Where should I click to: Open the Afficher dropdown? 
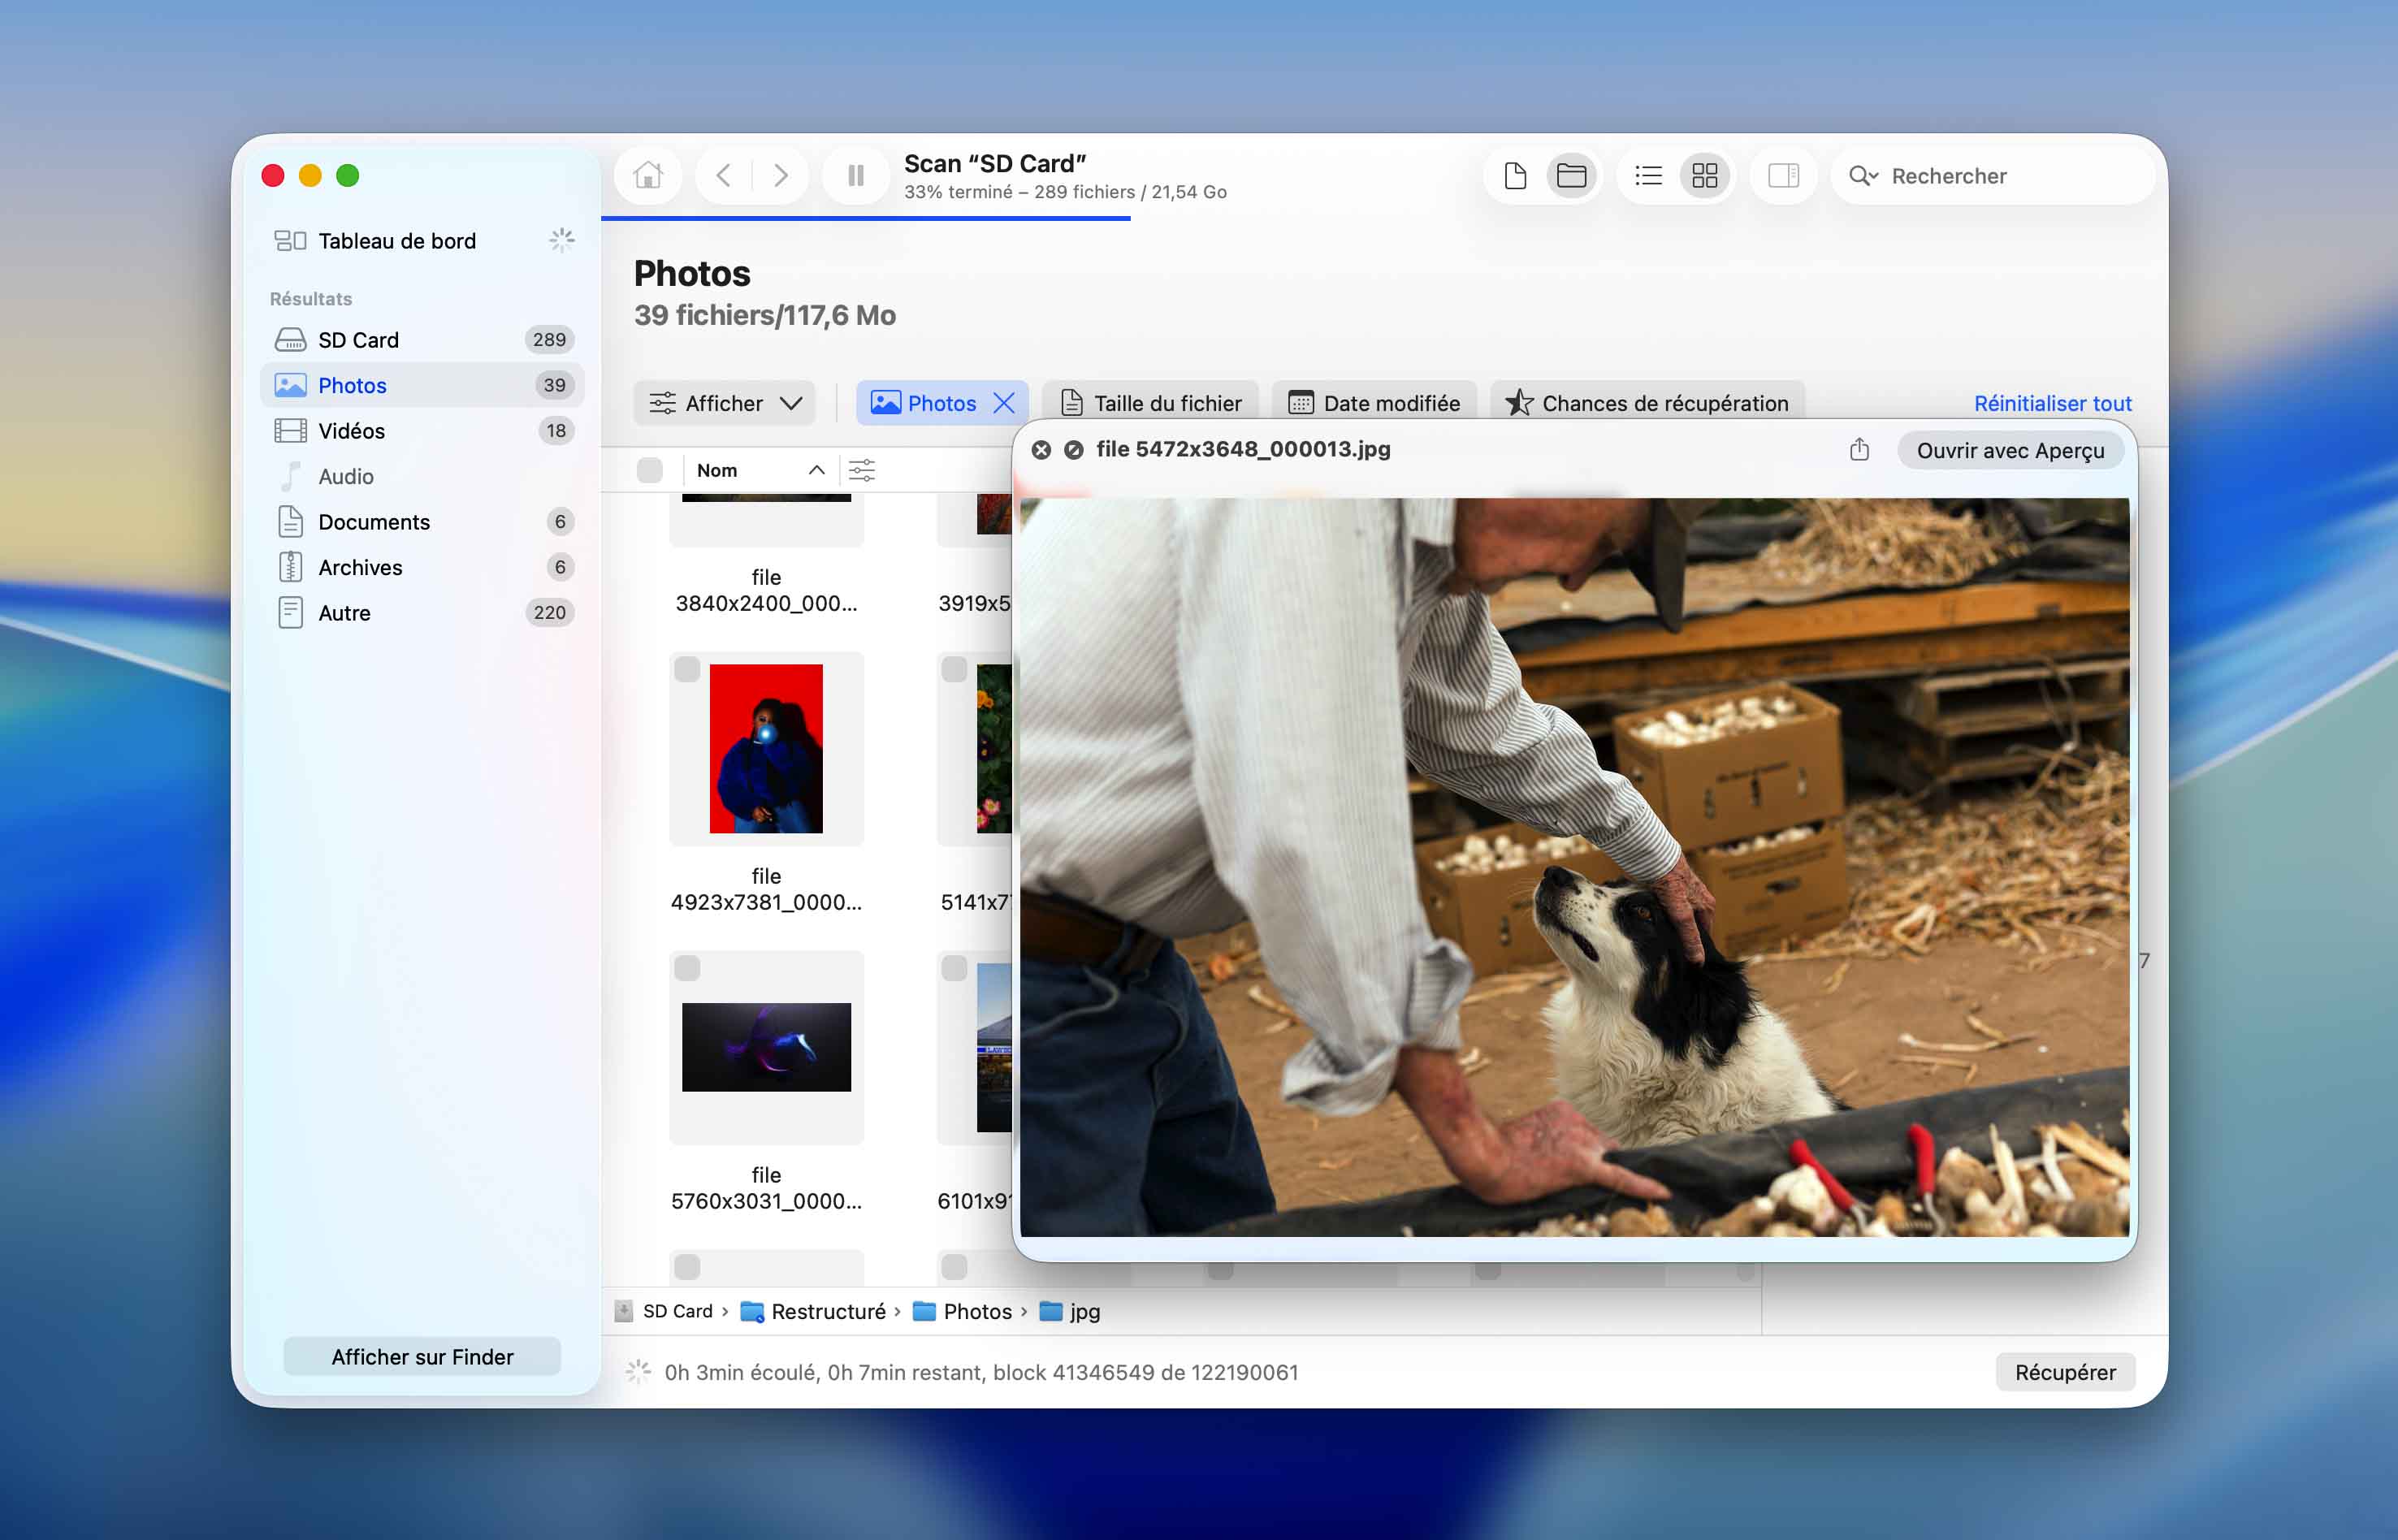725,403
